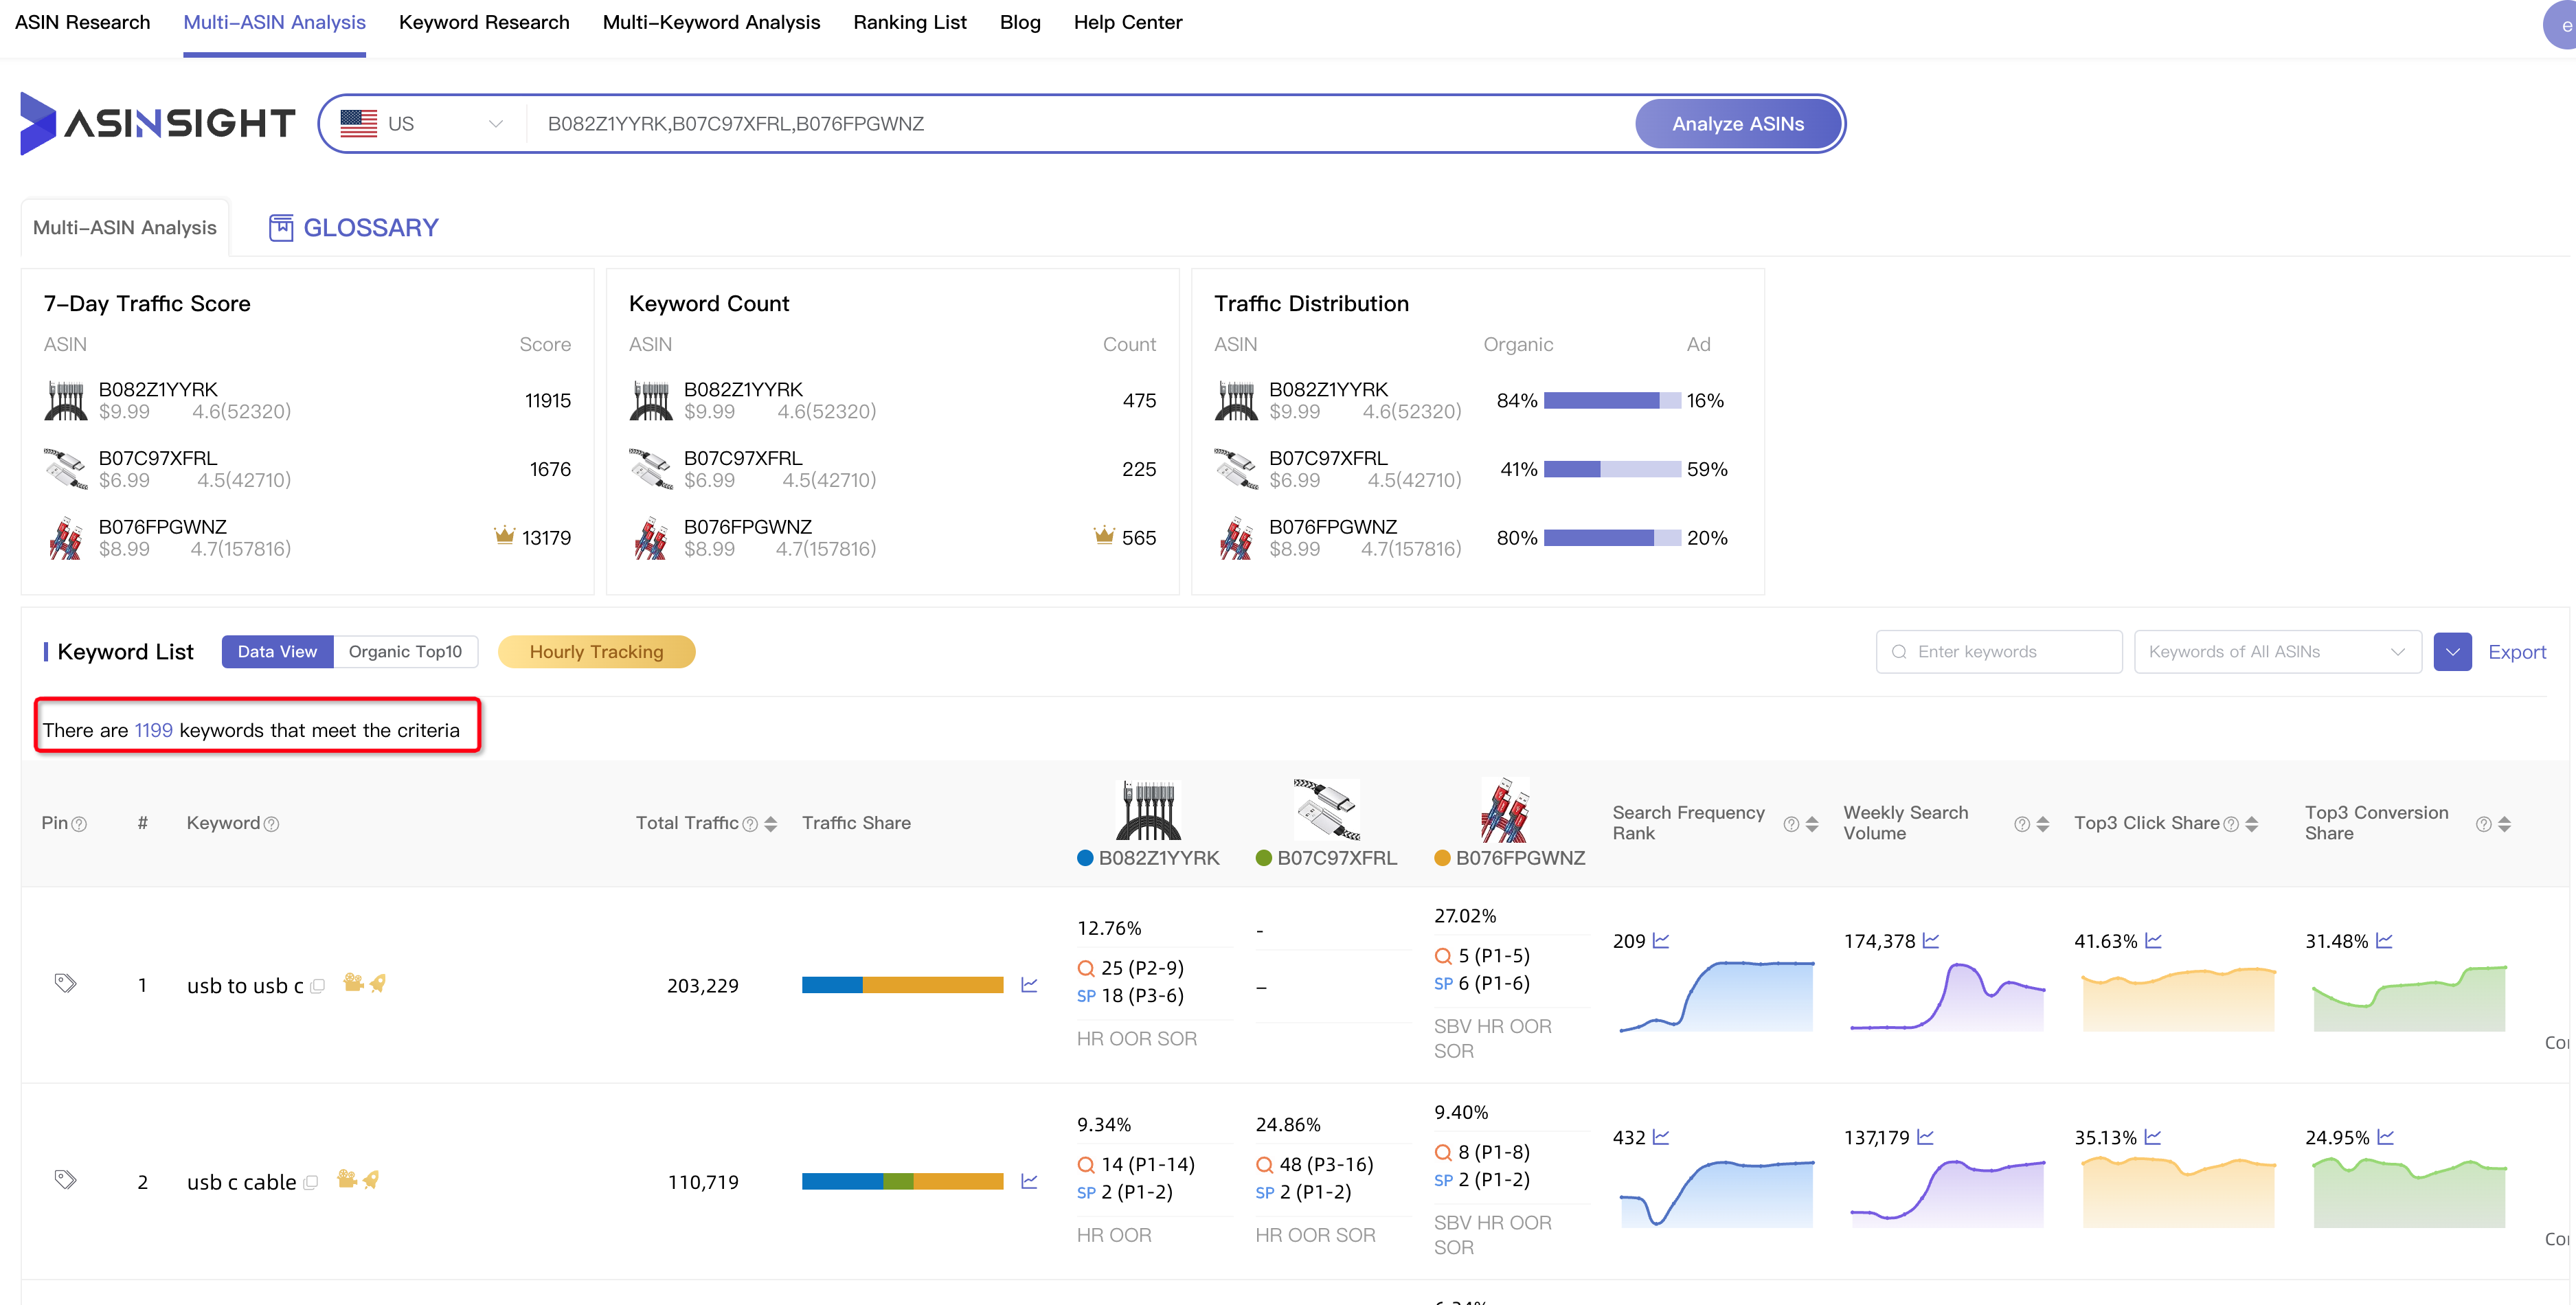
Task: Open the US marketplace dropdown
Action: [422, 124]
